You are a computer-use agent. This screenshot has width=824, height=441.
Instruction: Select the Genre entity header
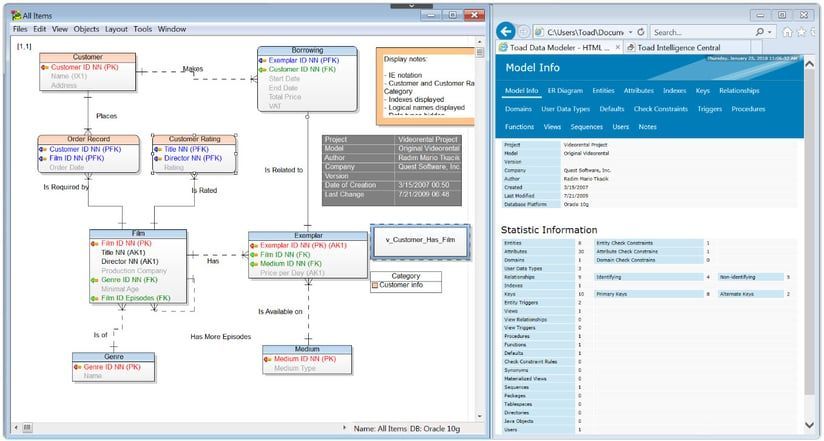114,357
